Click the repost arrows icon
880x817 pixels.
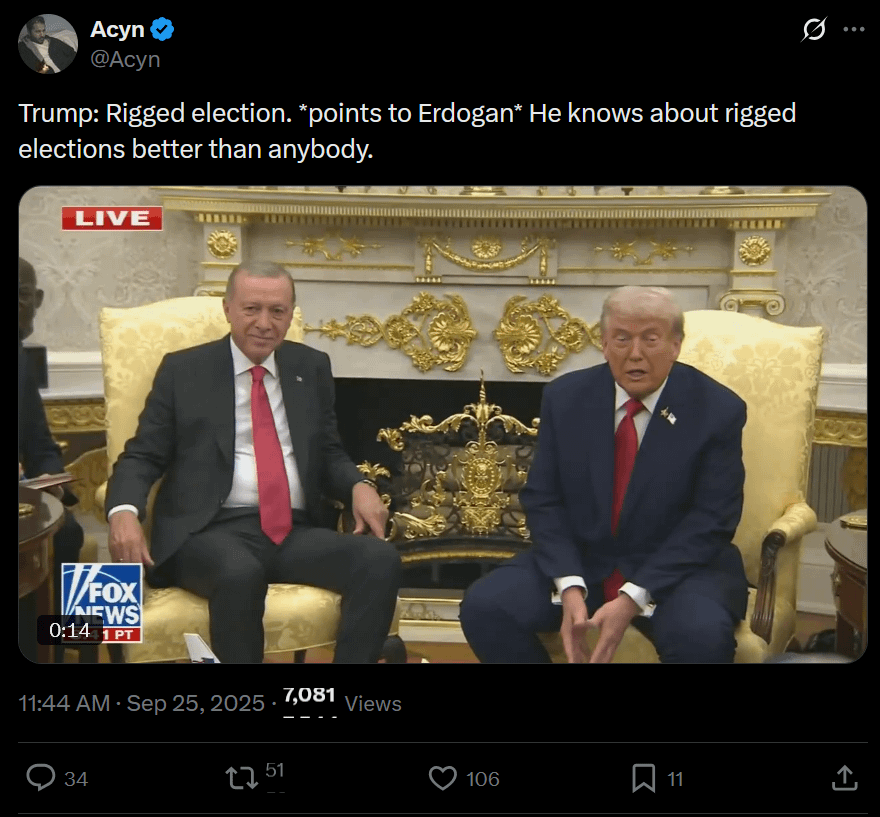point(241,778)
